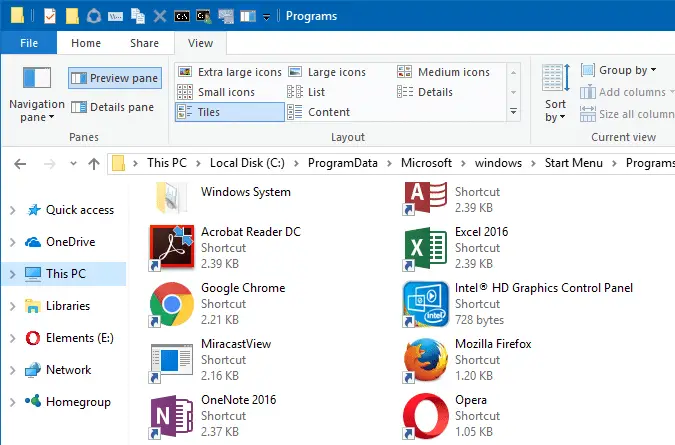Select the Excel 2016 shortcut icon
The height and width of the screenshot is (445, 675).
tap(425, 248)
